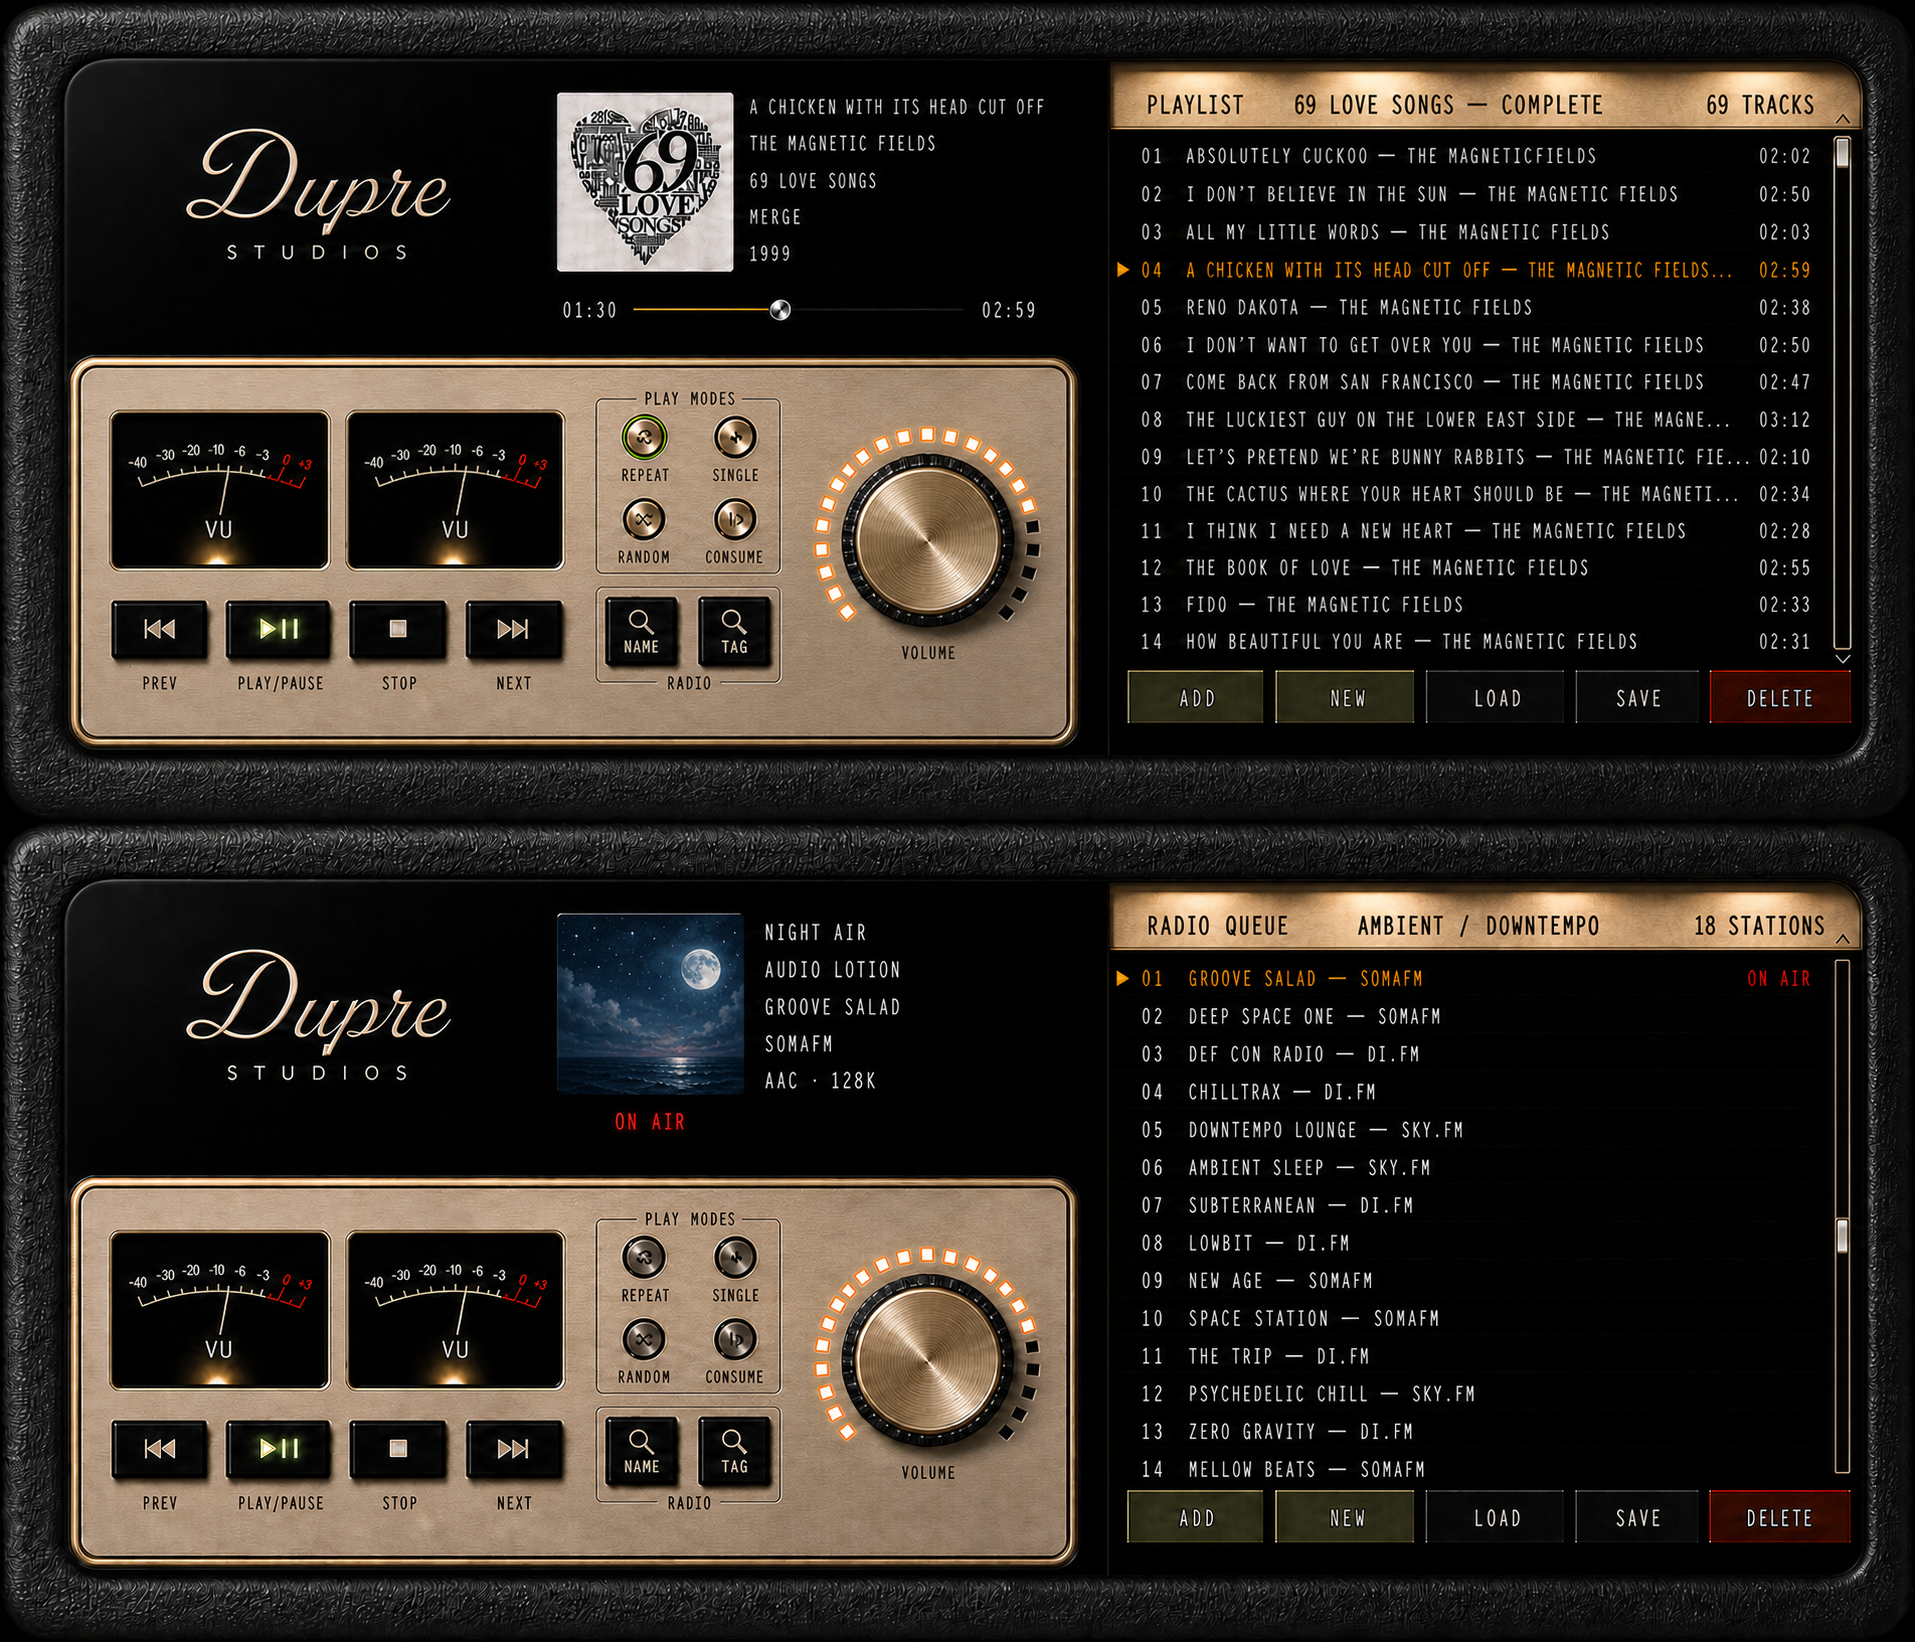Enable Single mode in the playlist player
Image resolution: width=1915 pixels, height=1642 pixels.
coord(735,437)
